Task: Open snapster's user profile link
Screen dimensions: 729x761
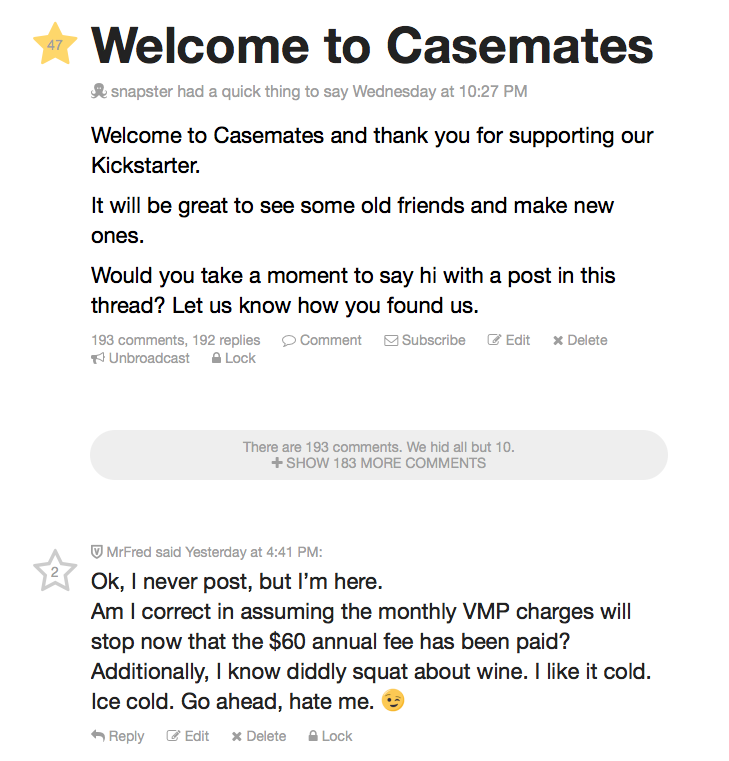Action: click(x=139, y=92)
